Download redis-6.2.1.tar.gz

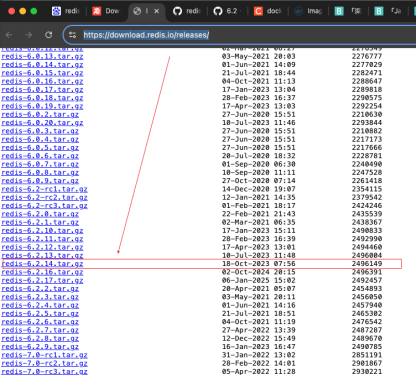pyautogui.click(x=40, y=222)
